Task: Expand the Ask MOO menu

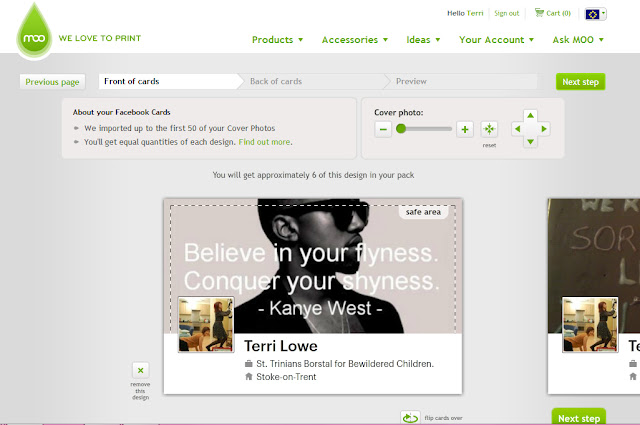Action: pos(578,40)
